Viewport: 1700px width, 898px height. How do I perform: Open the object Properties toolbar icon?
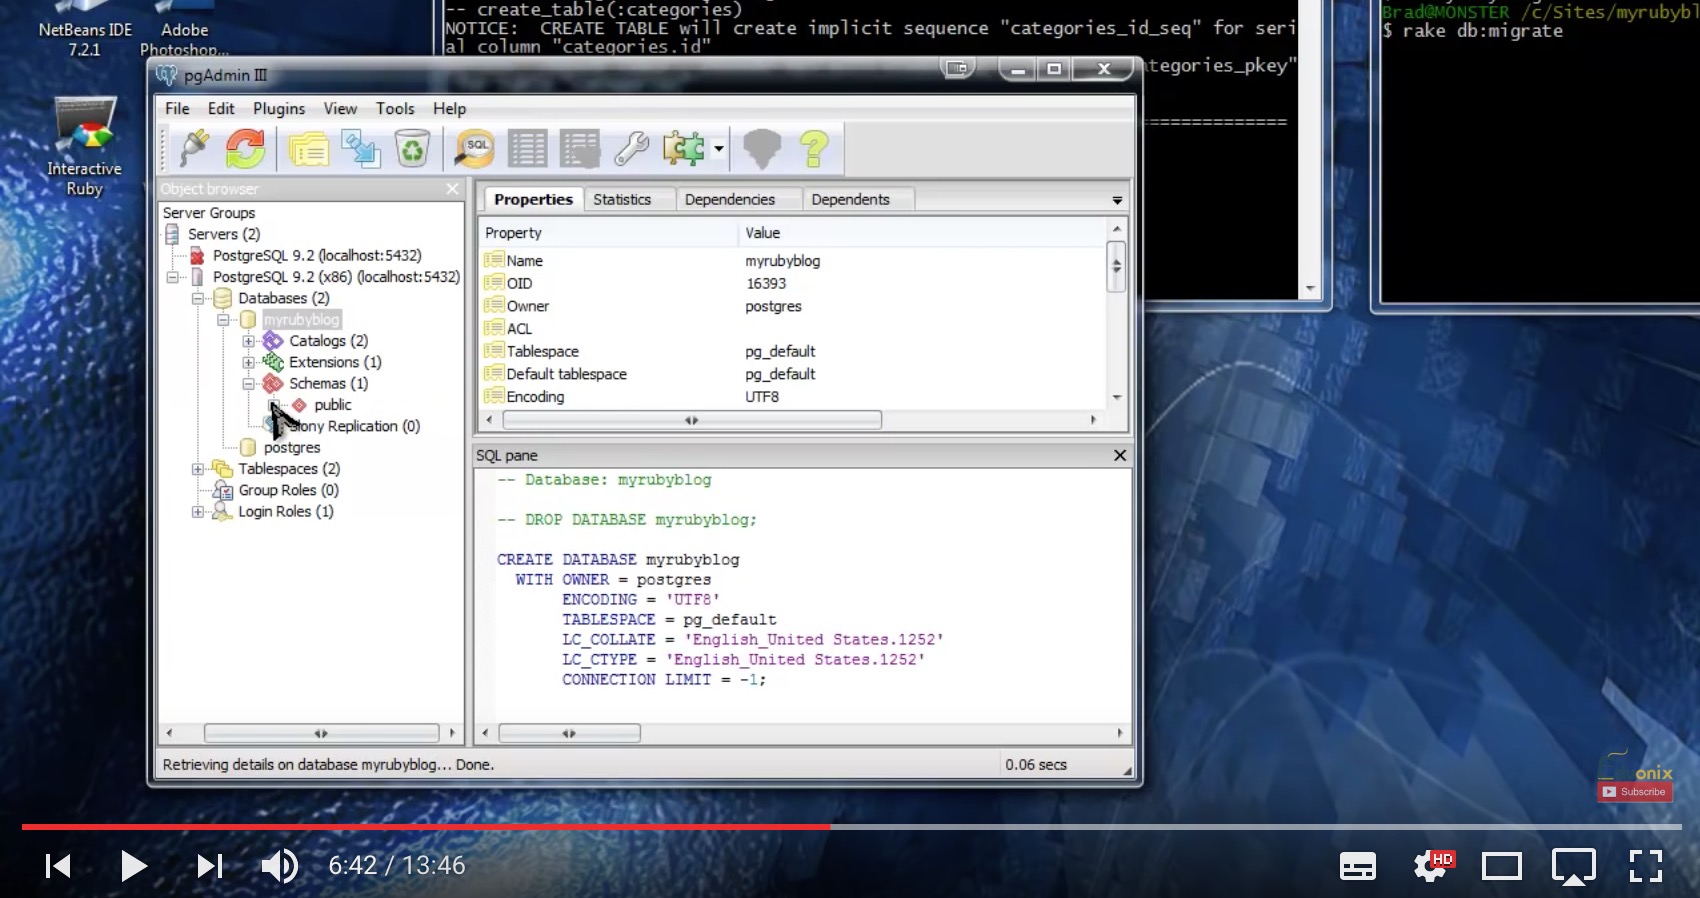point(309,149)
